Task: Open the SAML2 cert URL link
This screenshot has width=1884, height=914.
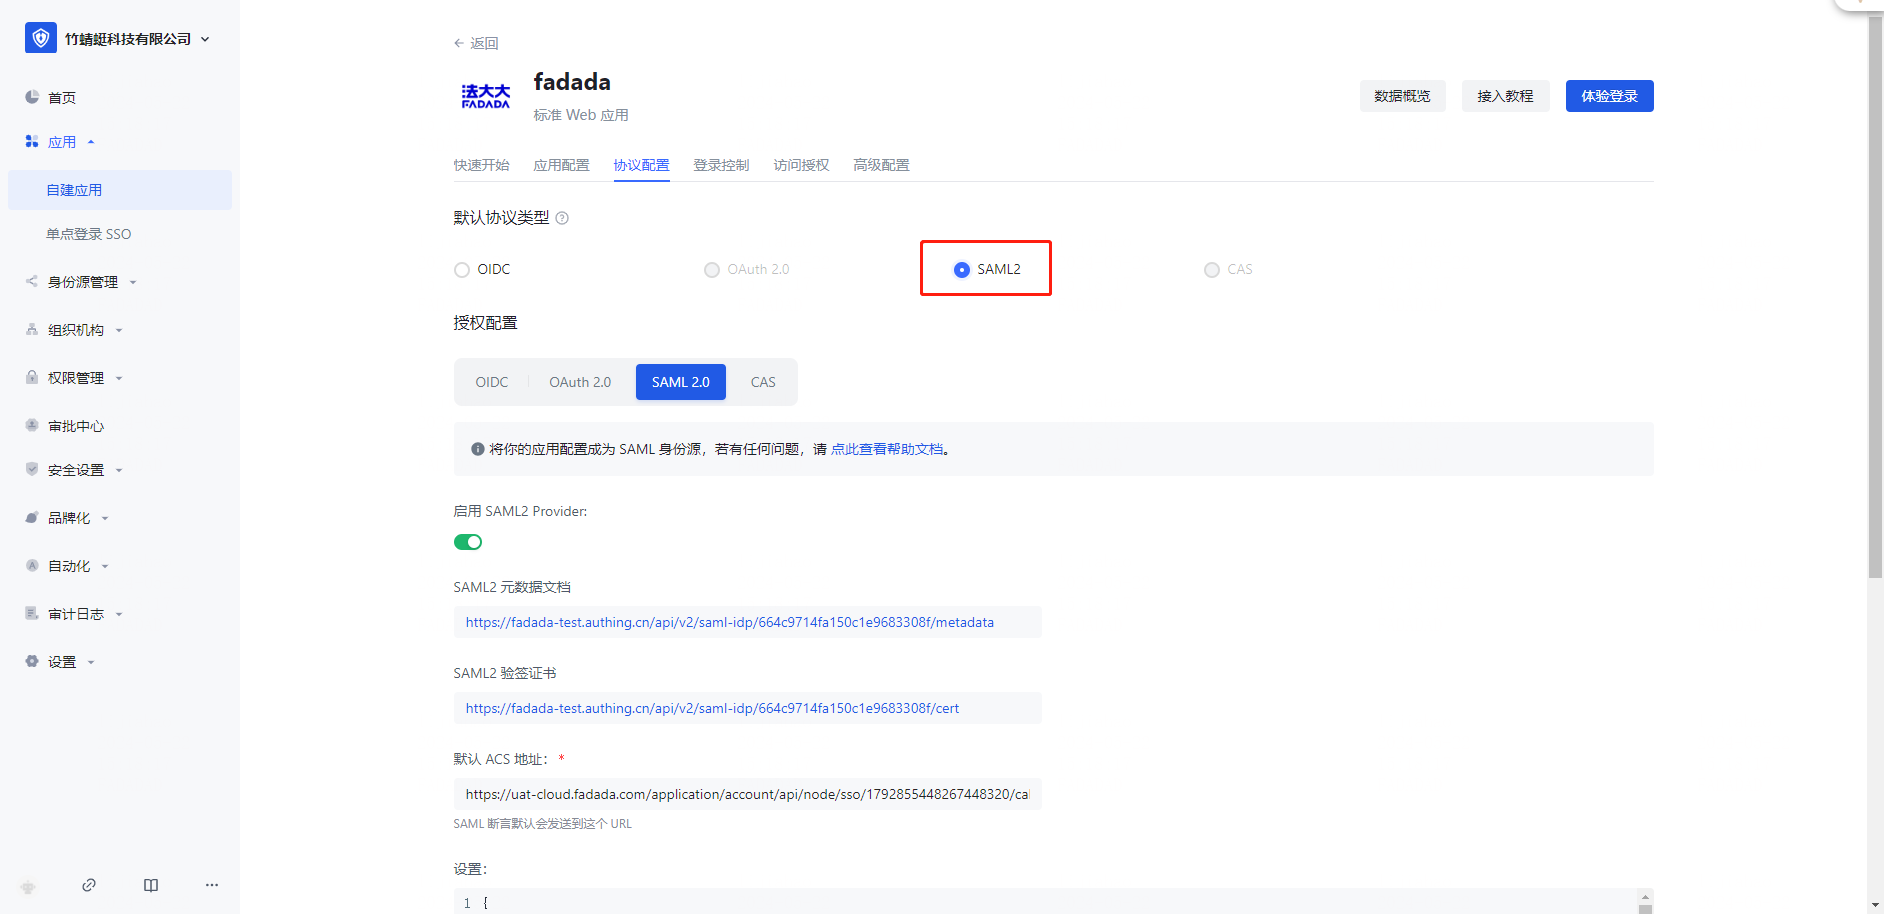Action: coord(712,708)
